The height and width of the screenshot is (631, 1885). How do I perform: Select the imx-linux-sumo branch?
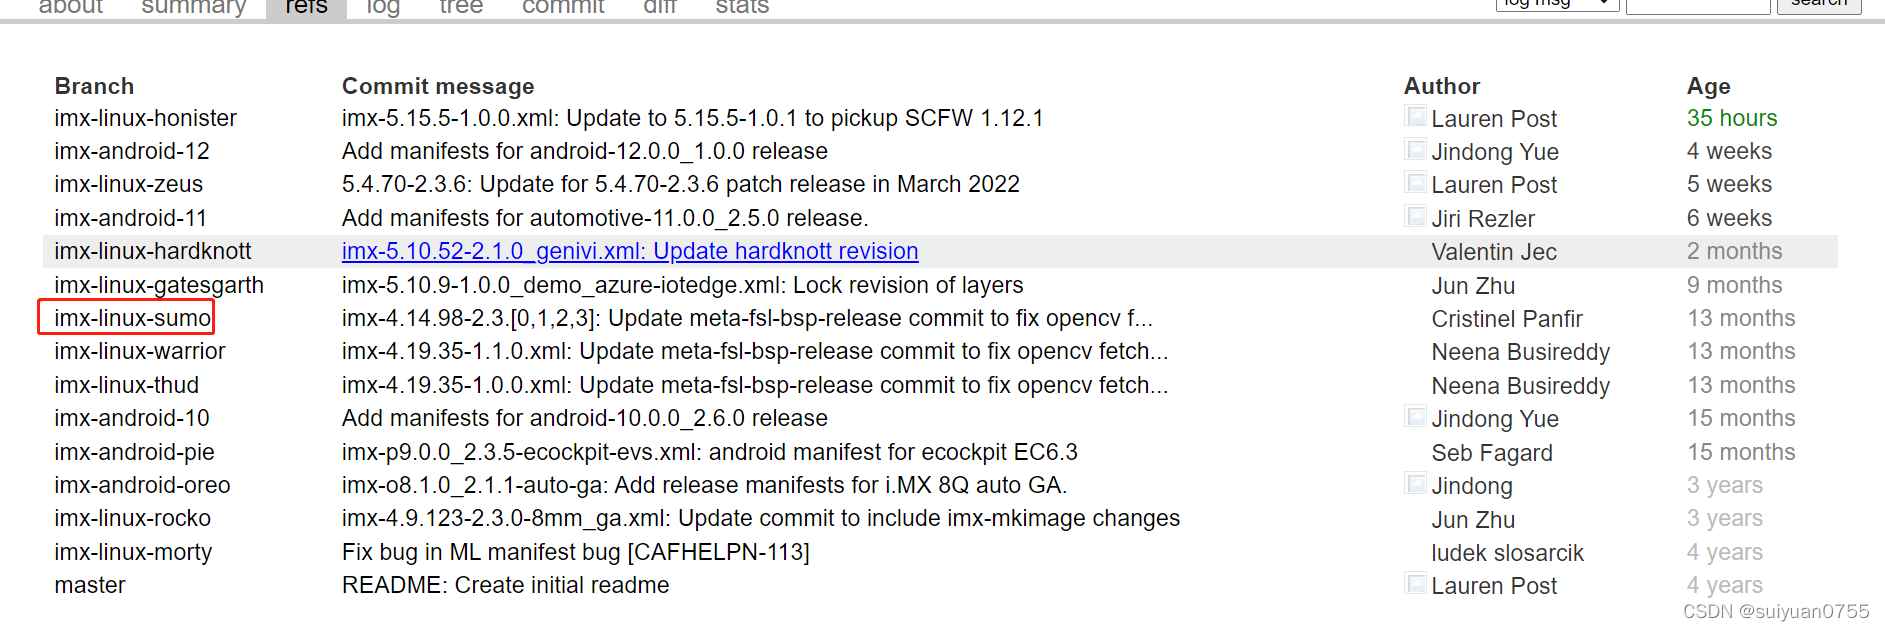125,317
